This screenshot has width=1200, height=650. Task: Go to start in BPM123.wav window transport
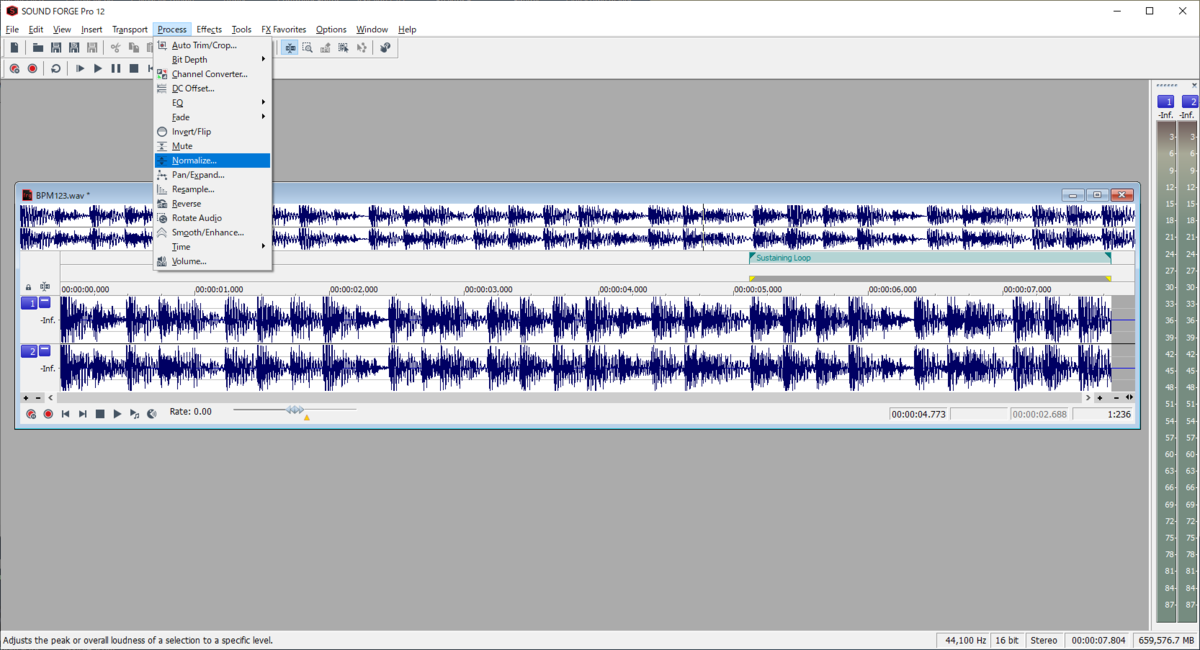66,413
